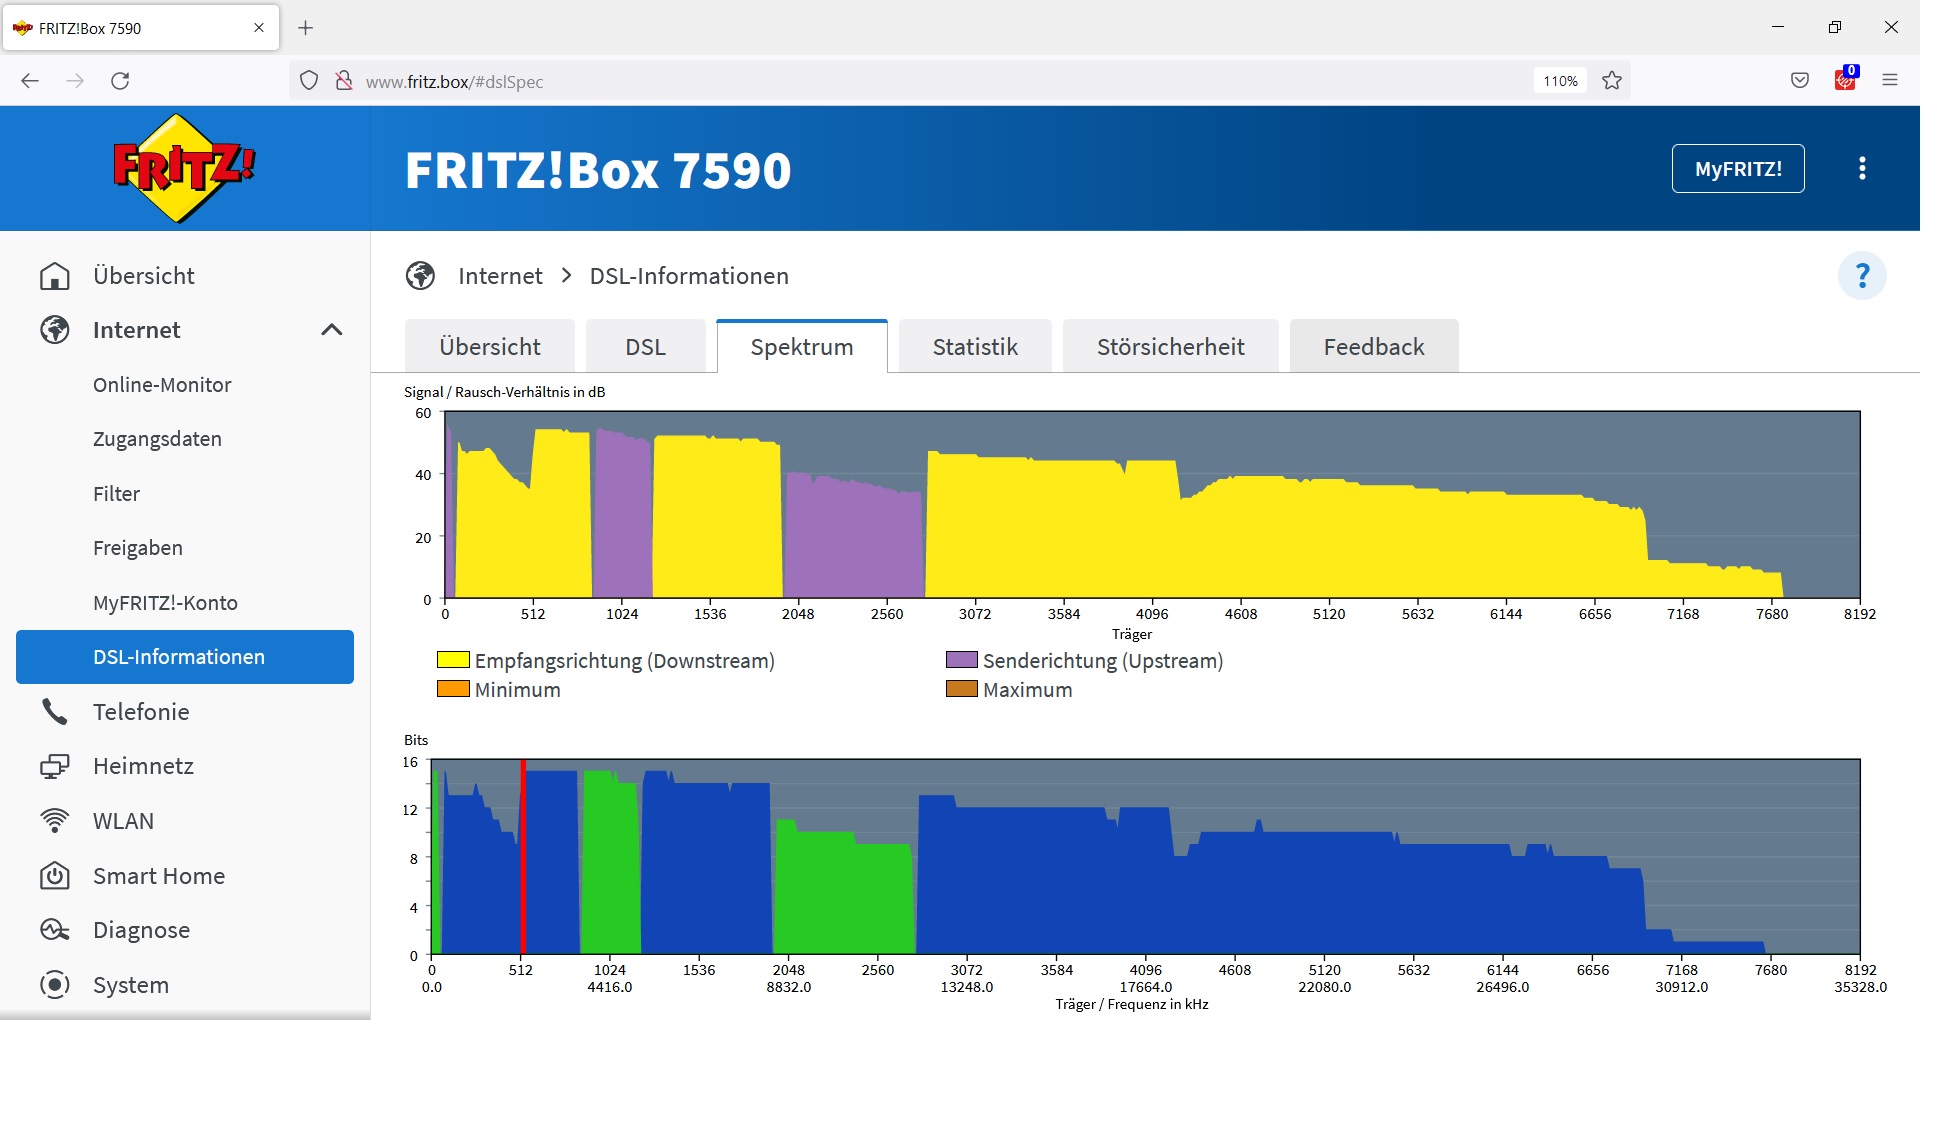Open the three-dot options menu
Screen dimensions: 1960x1144
pos(1862,168)
